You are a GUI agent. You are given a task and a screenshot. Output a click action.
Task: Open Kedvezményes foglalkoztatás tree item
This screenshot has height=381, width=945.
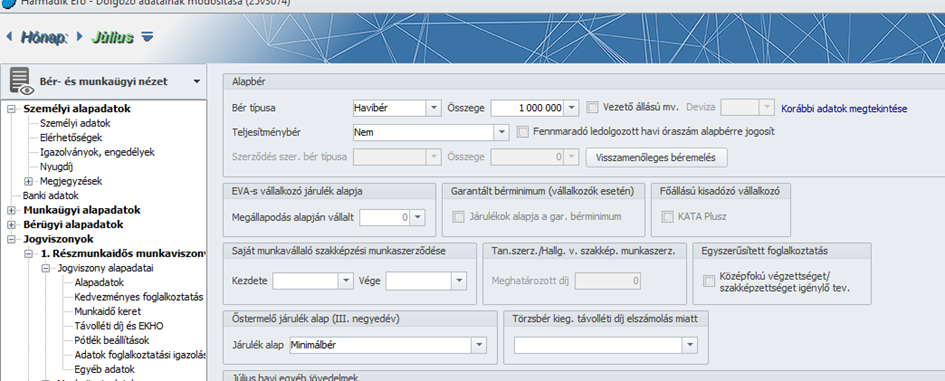[139, 297]
